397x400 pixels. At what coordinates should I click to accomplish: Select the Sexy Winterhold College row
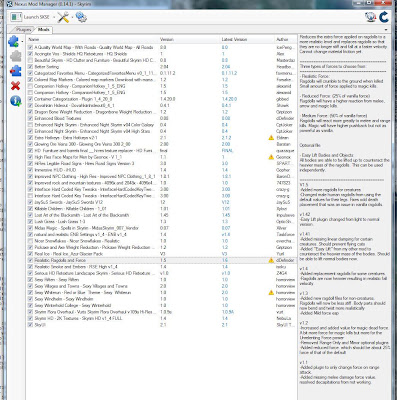161,306
